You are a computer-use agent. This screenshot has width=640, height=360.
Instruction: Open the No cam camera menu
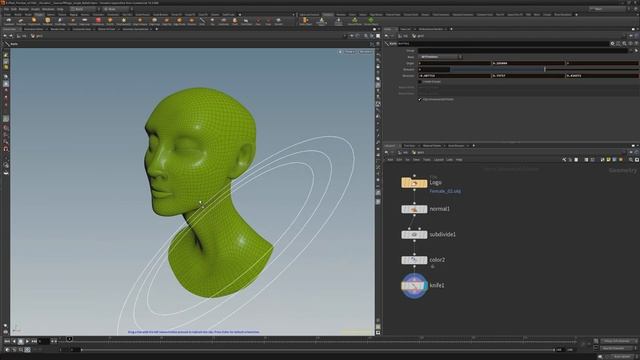tap(365, 52)
